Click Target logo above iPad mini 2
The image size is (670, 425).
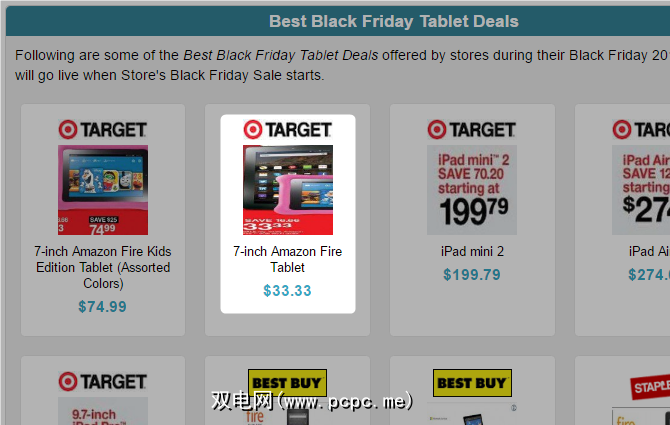click(471, 129)
